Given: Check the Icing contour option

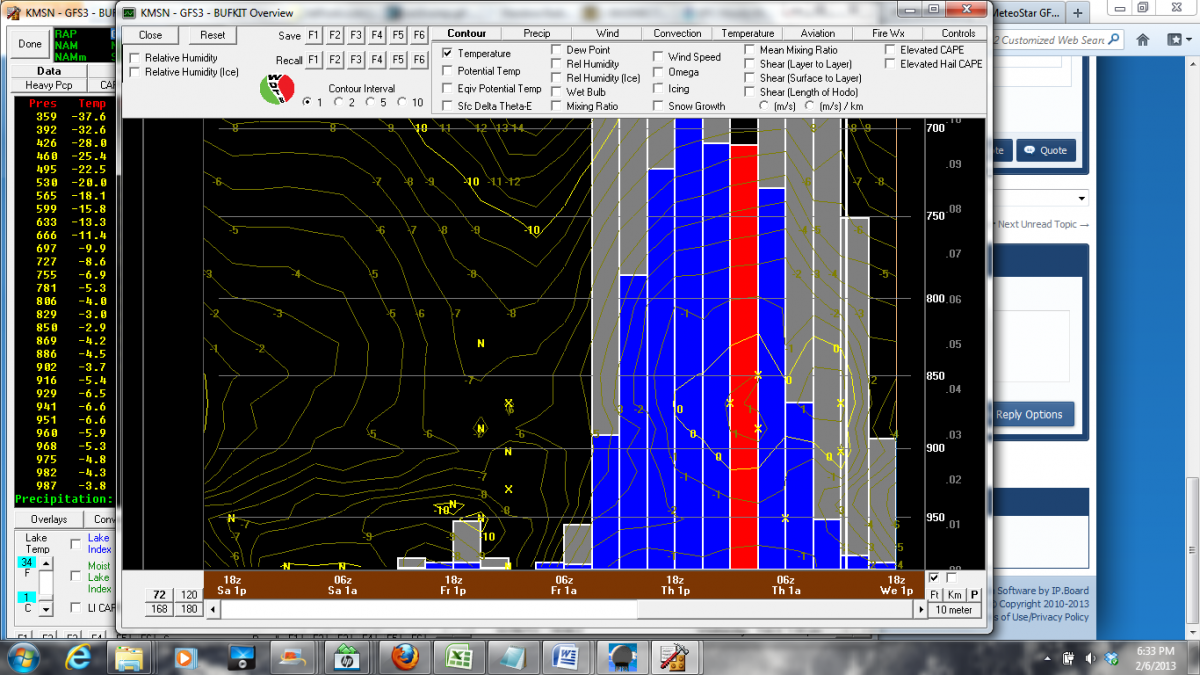Looking at the screenshot, I should [659, 89].
